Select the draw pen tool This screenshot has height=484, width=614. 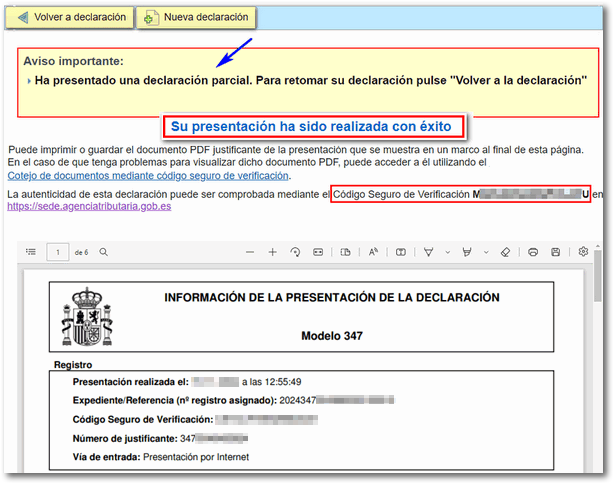[x=428, y=252]
